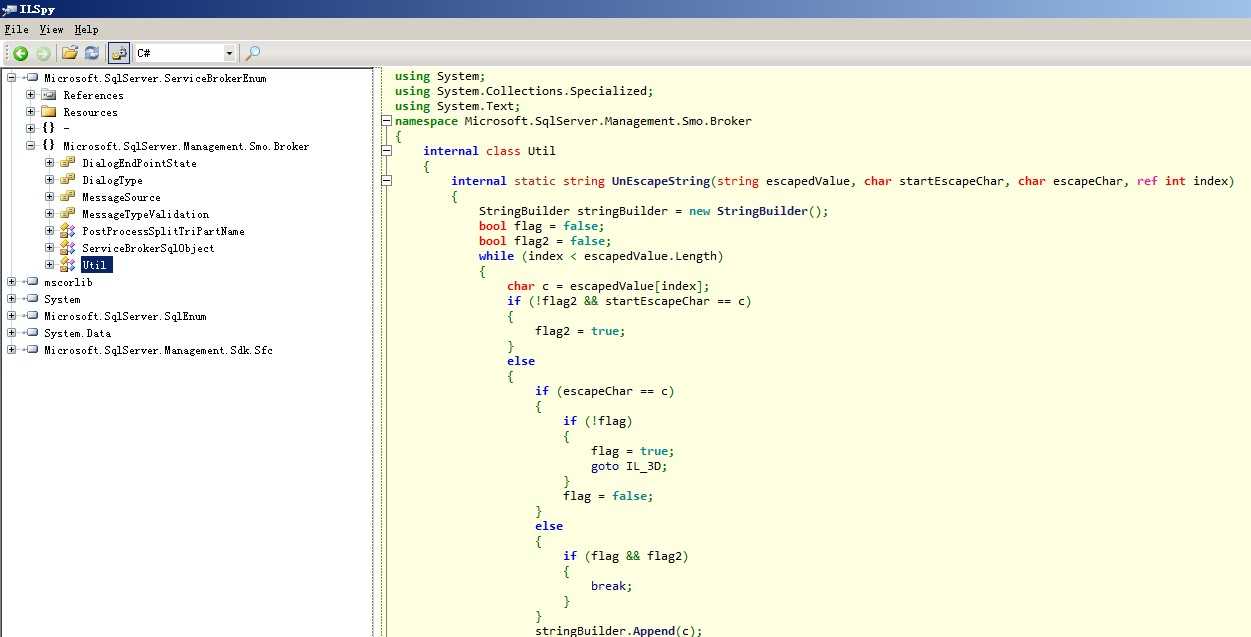Screen dimensions: 1251x637
Task: Click the Microsoft.SqlServer.SqlEnum assembly icon
Action: [30, 316]
